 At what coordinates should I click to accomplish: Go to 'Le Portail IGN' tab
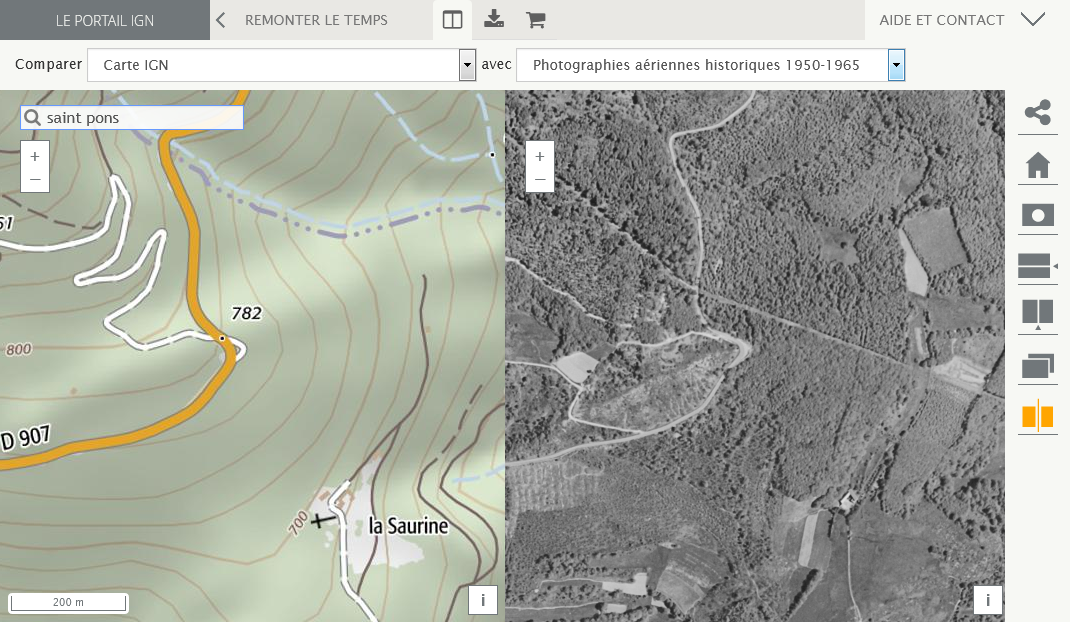105,20
